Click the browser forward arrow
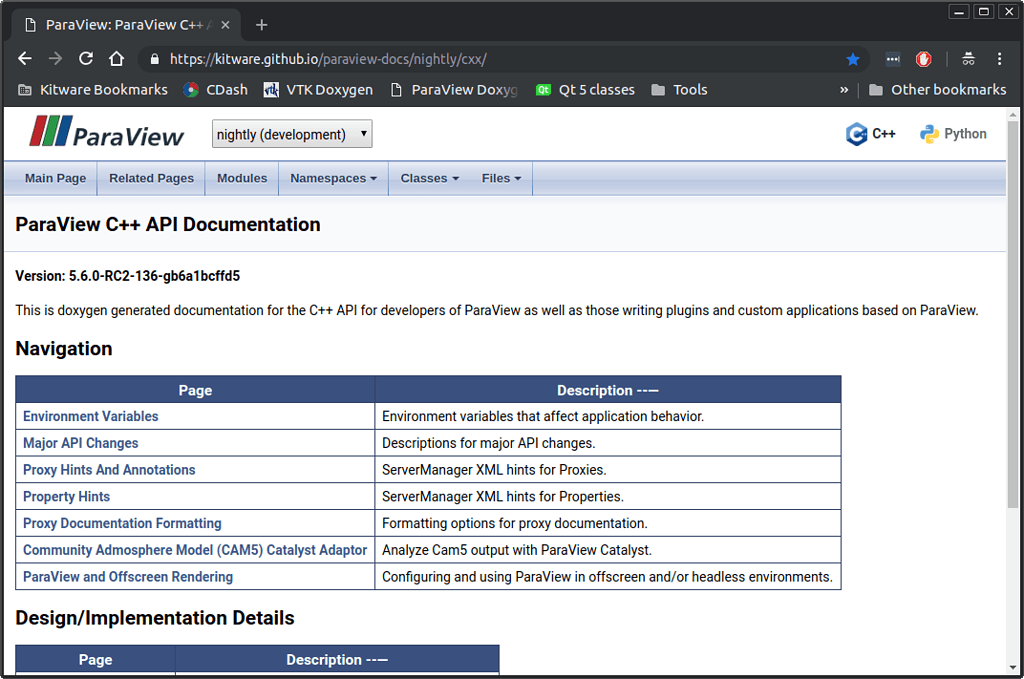 pos(56,59)
